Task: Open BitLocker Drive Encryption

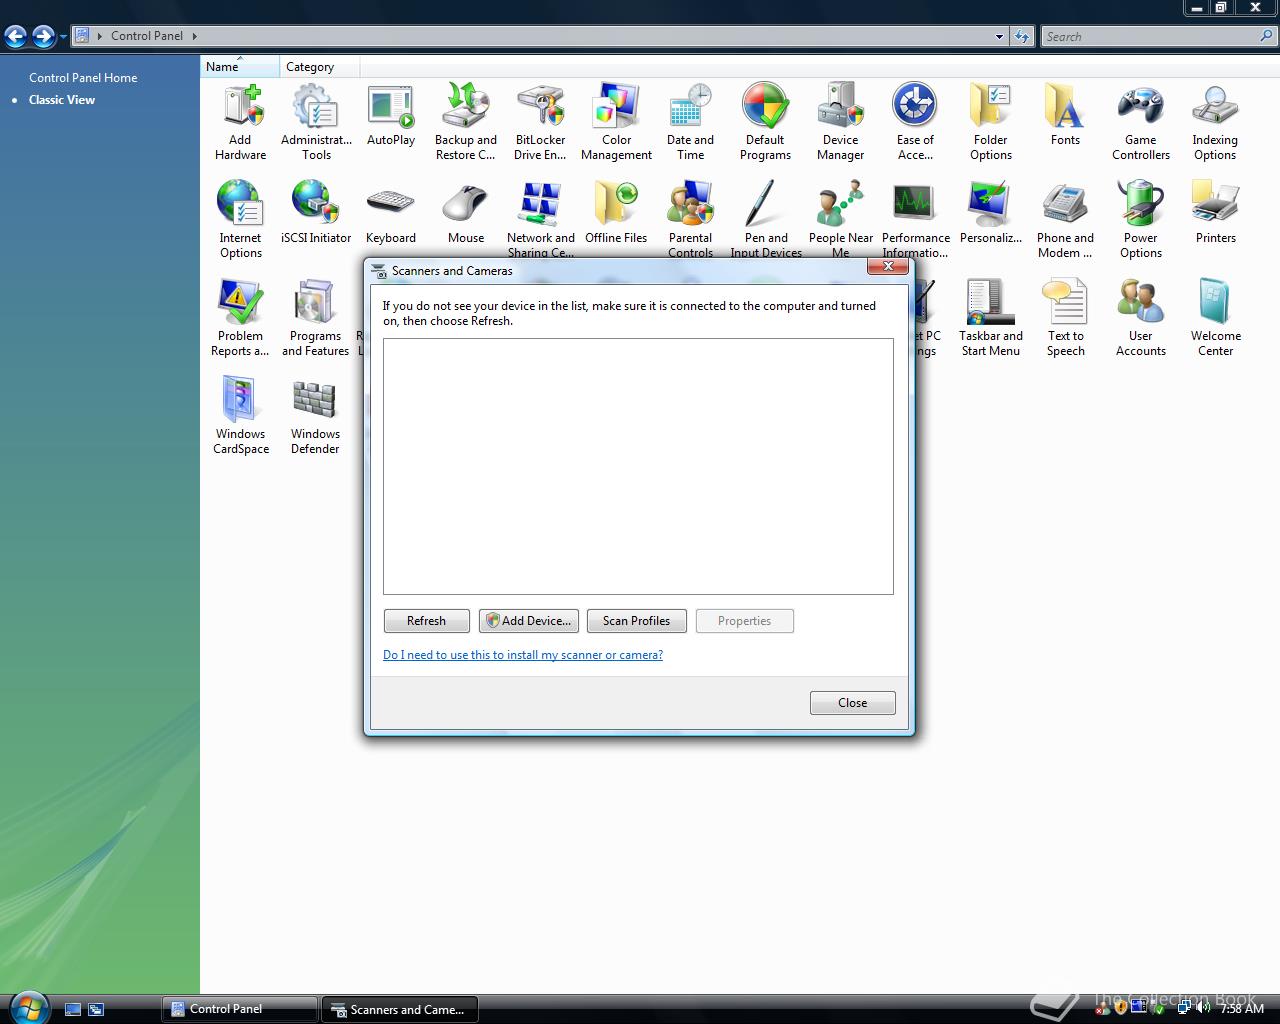Action: coord(540,122)
